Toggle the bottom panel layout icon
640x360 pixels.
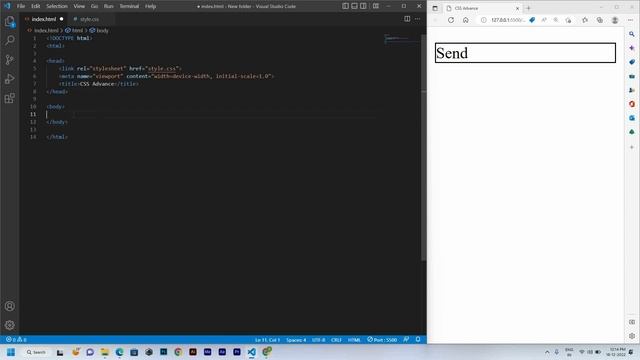(354, 6)
